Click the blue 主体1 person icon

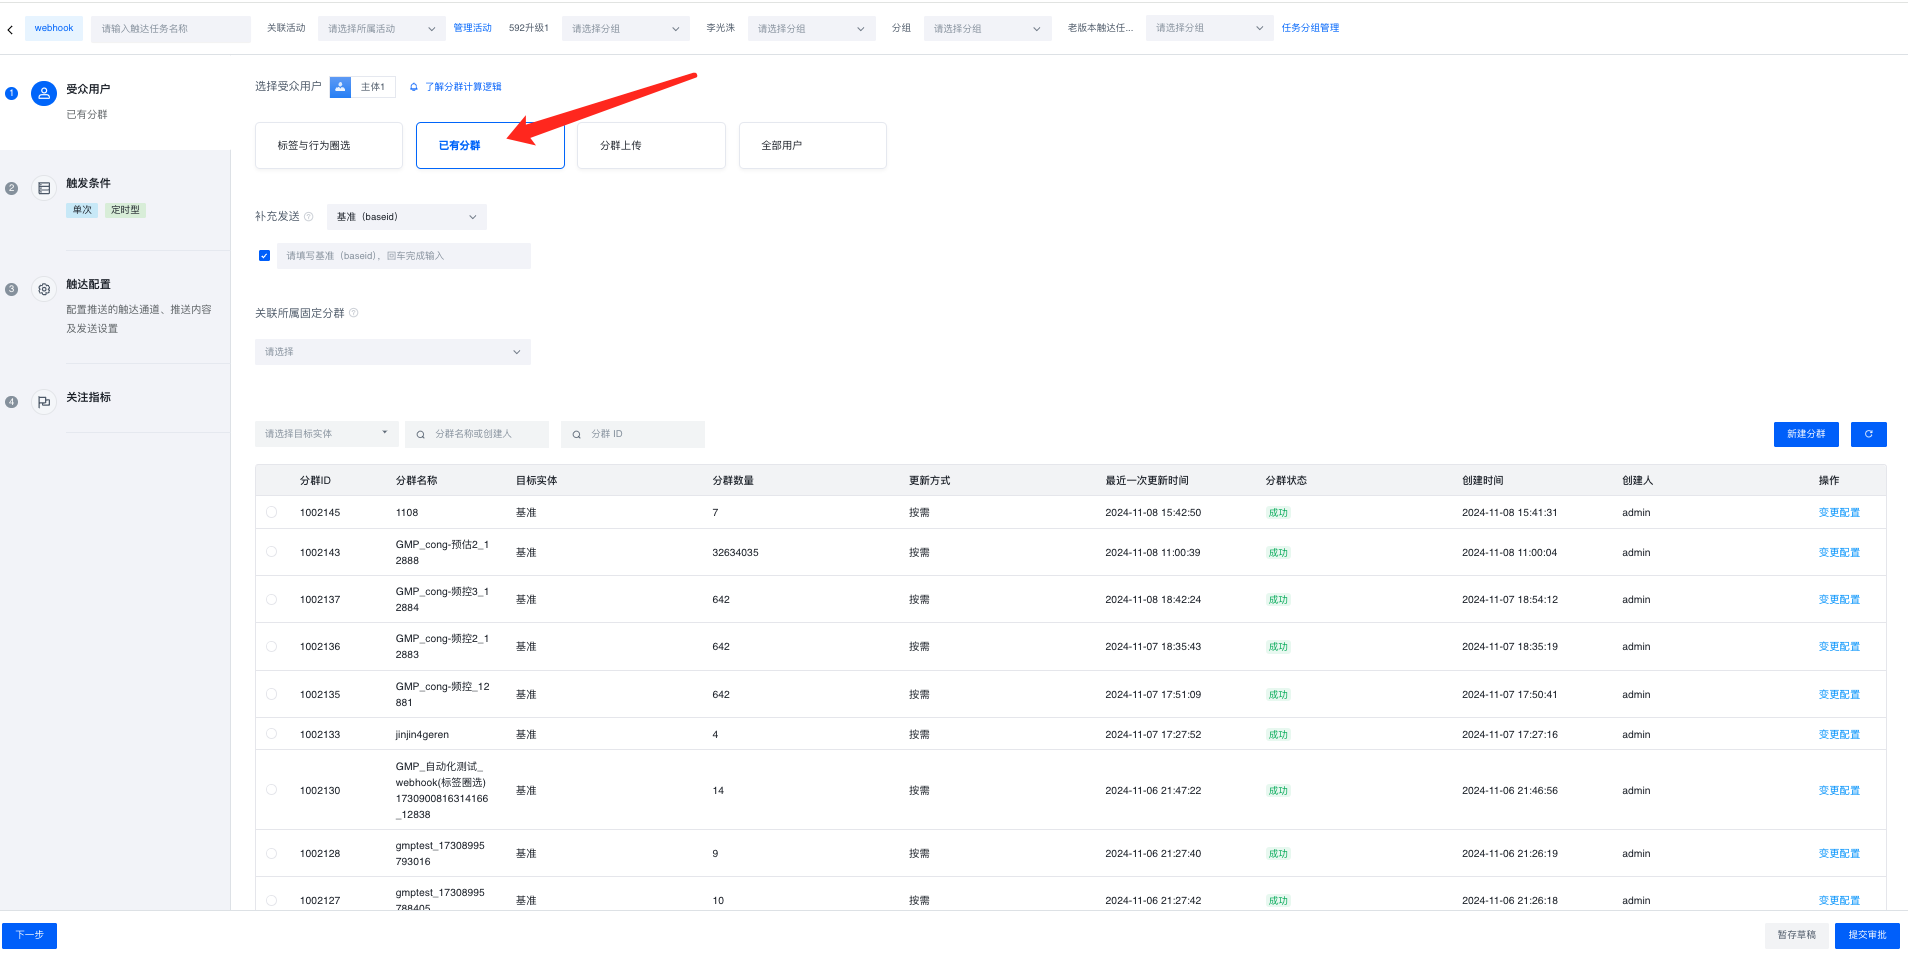click(x=340, y=87)
